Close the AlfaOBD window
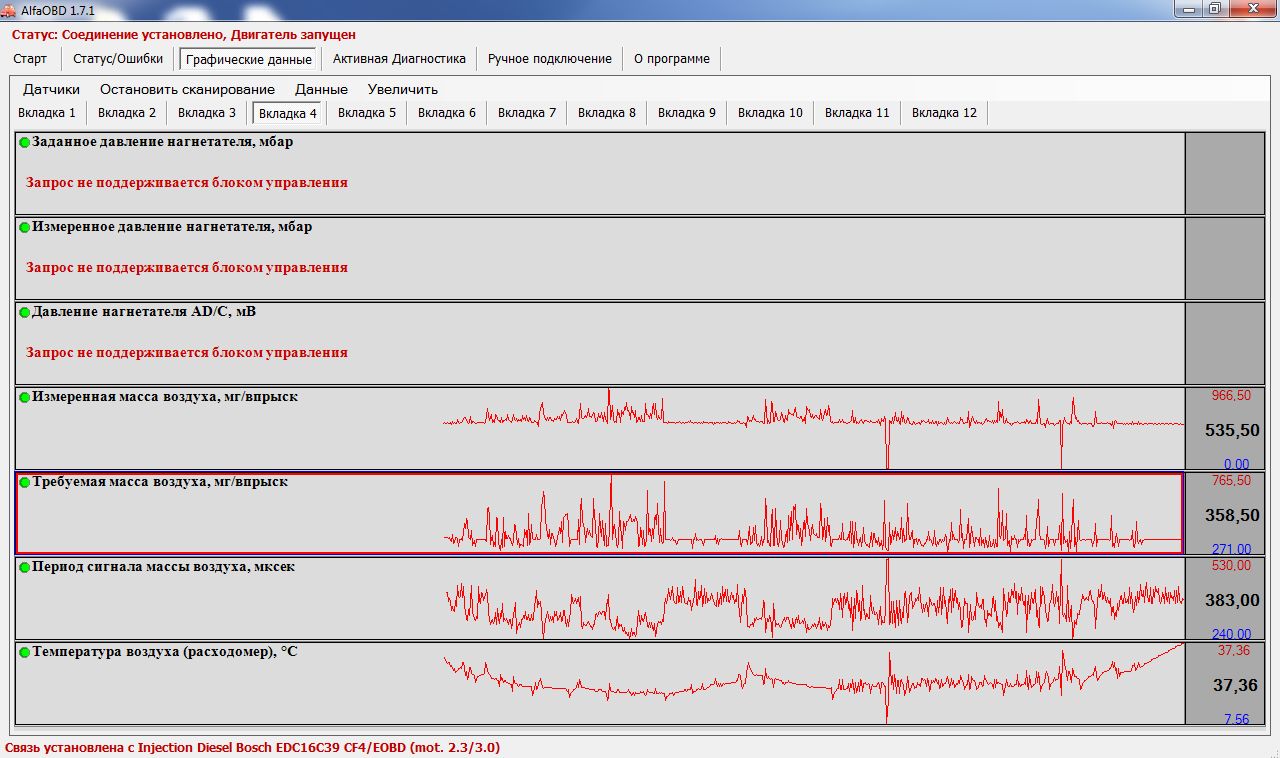The width and height of the screenshot is (1280, 758). [x=1251, y=8]
